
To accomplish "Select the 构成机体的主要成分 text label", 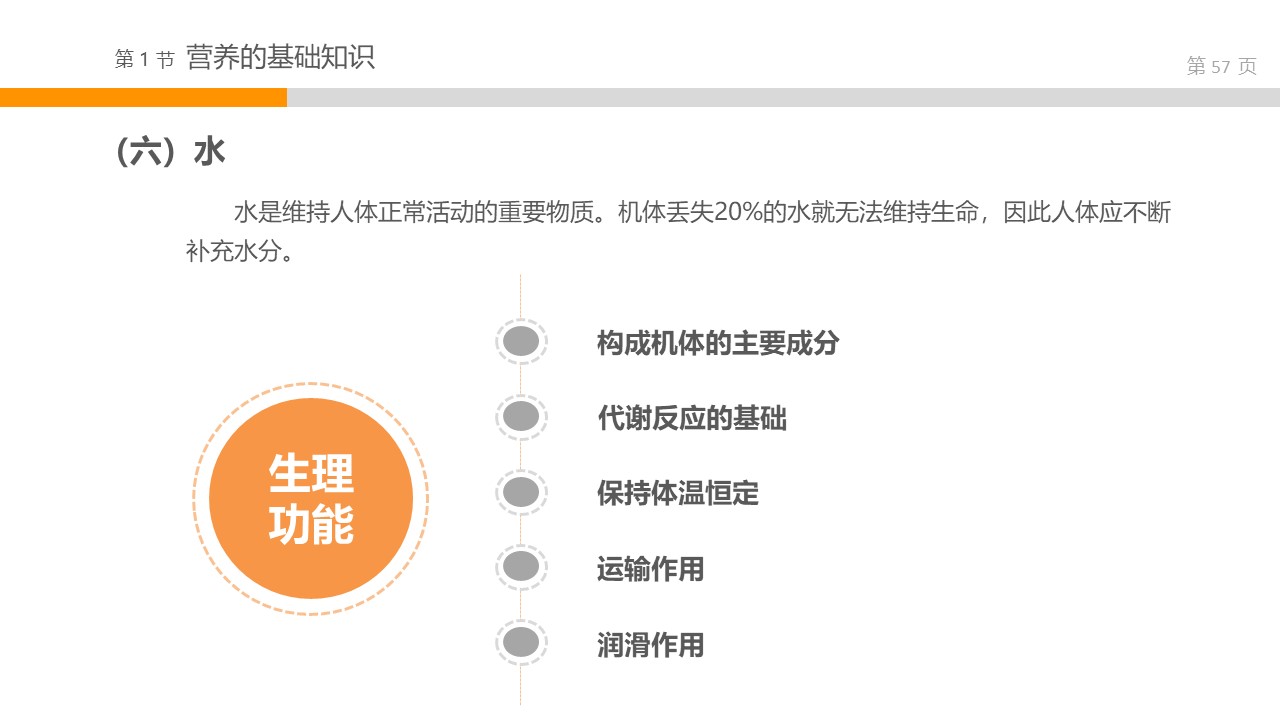I will 717,343.
